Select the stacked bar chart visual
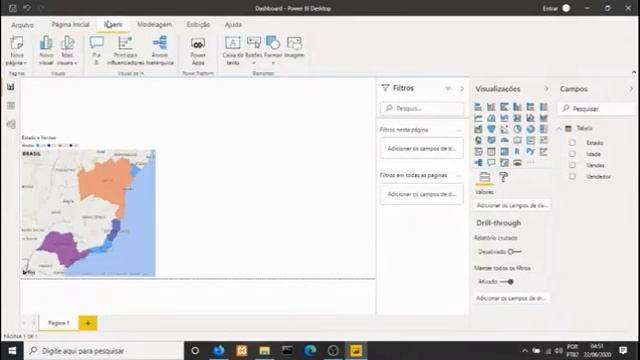 tap(478, 107)
